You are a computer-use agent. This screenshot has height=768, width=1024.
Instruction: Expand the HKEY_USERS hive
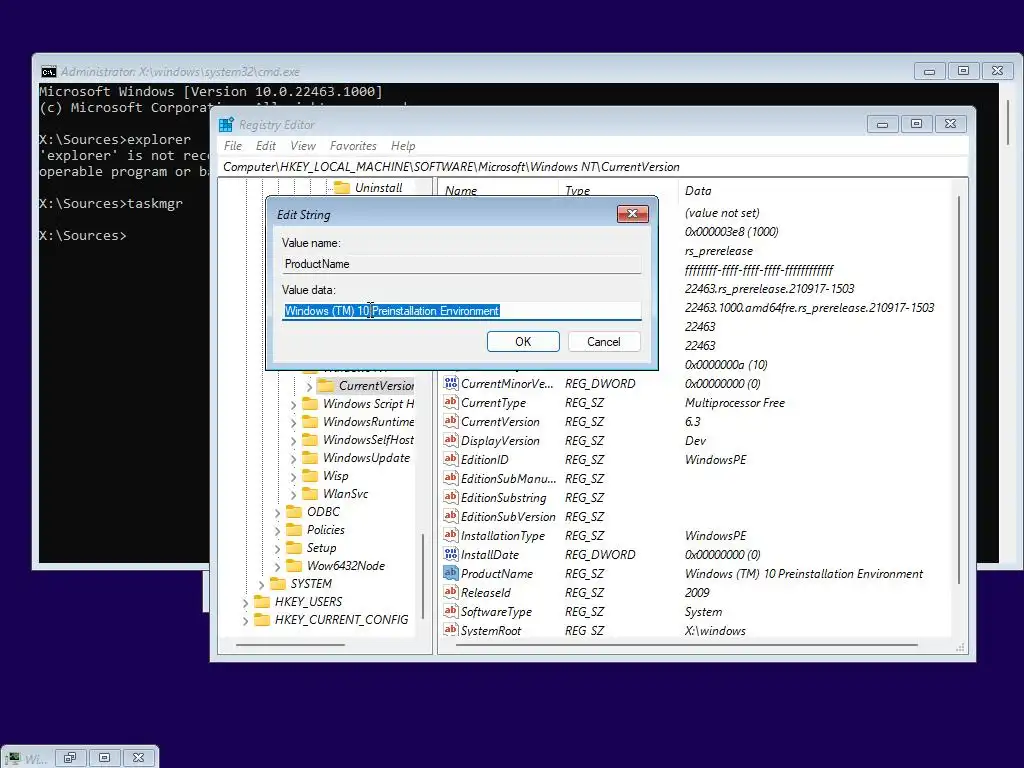coord(246,603)
